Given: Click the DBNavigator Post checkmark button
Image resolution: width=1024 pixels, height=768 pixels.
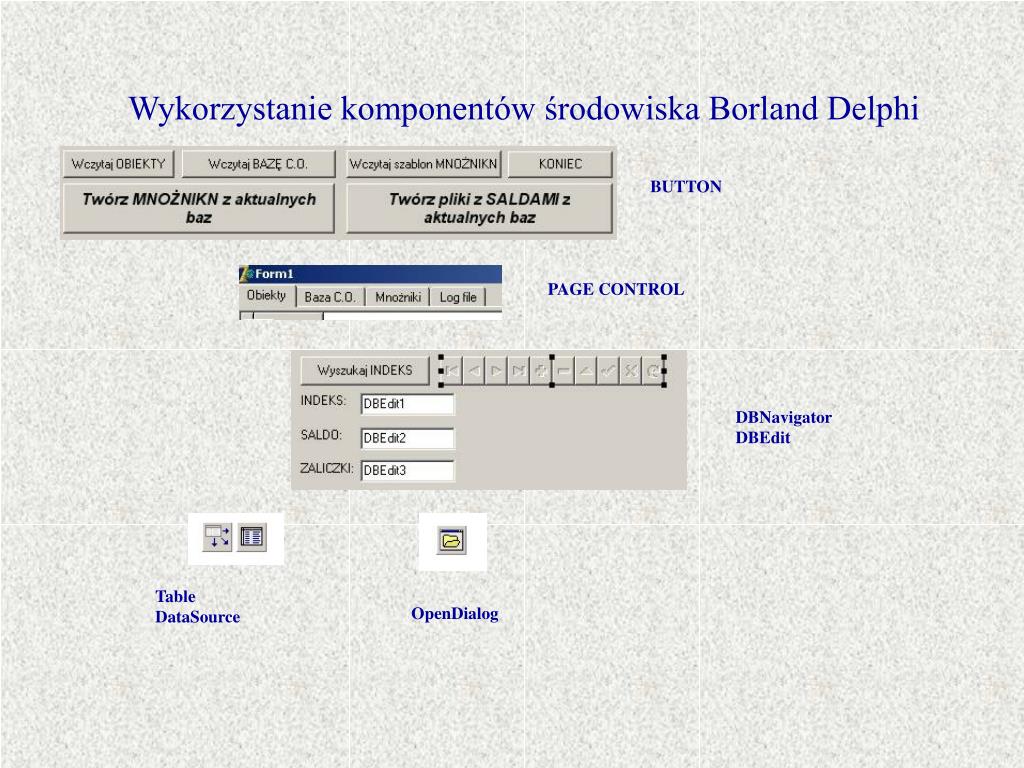Looking at the screenshot, I should (x=608, y=371).
